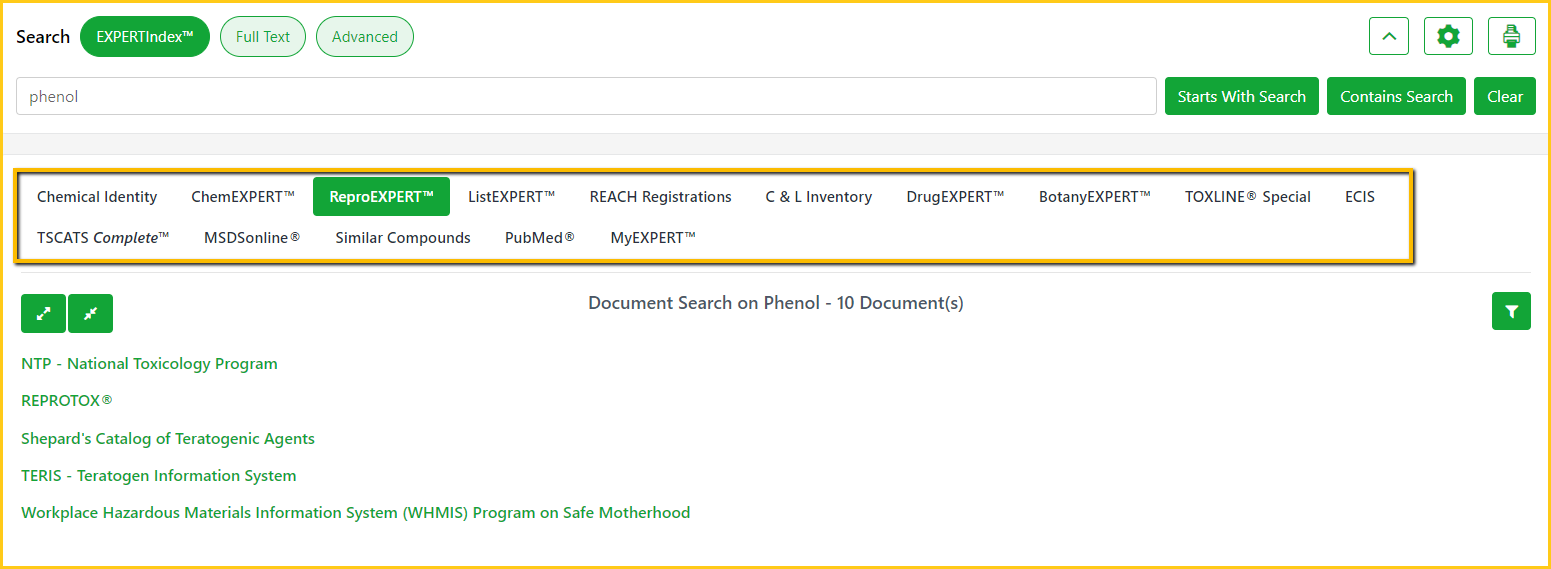Switch to the Similar Compounds tab

402,238
